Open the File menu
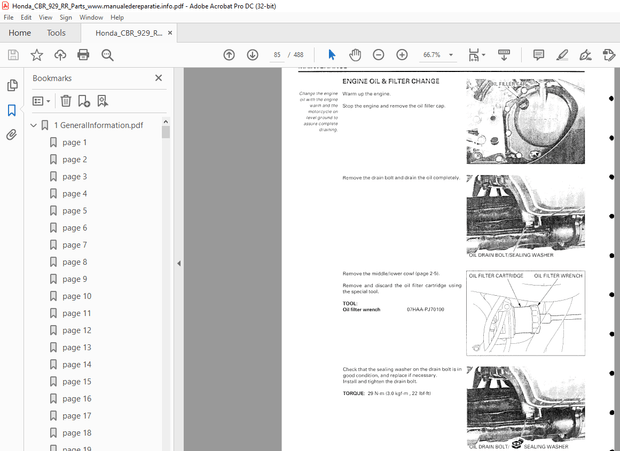Image resolution: width=620 pixels, height=451 pixels. click(8, 17)
